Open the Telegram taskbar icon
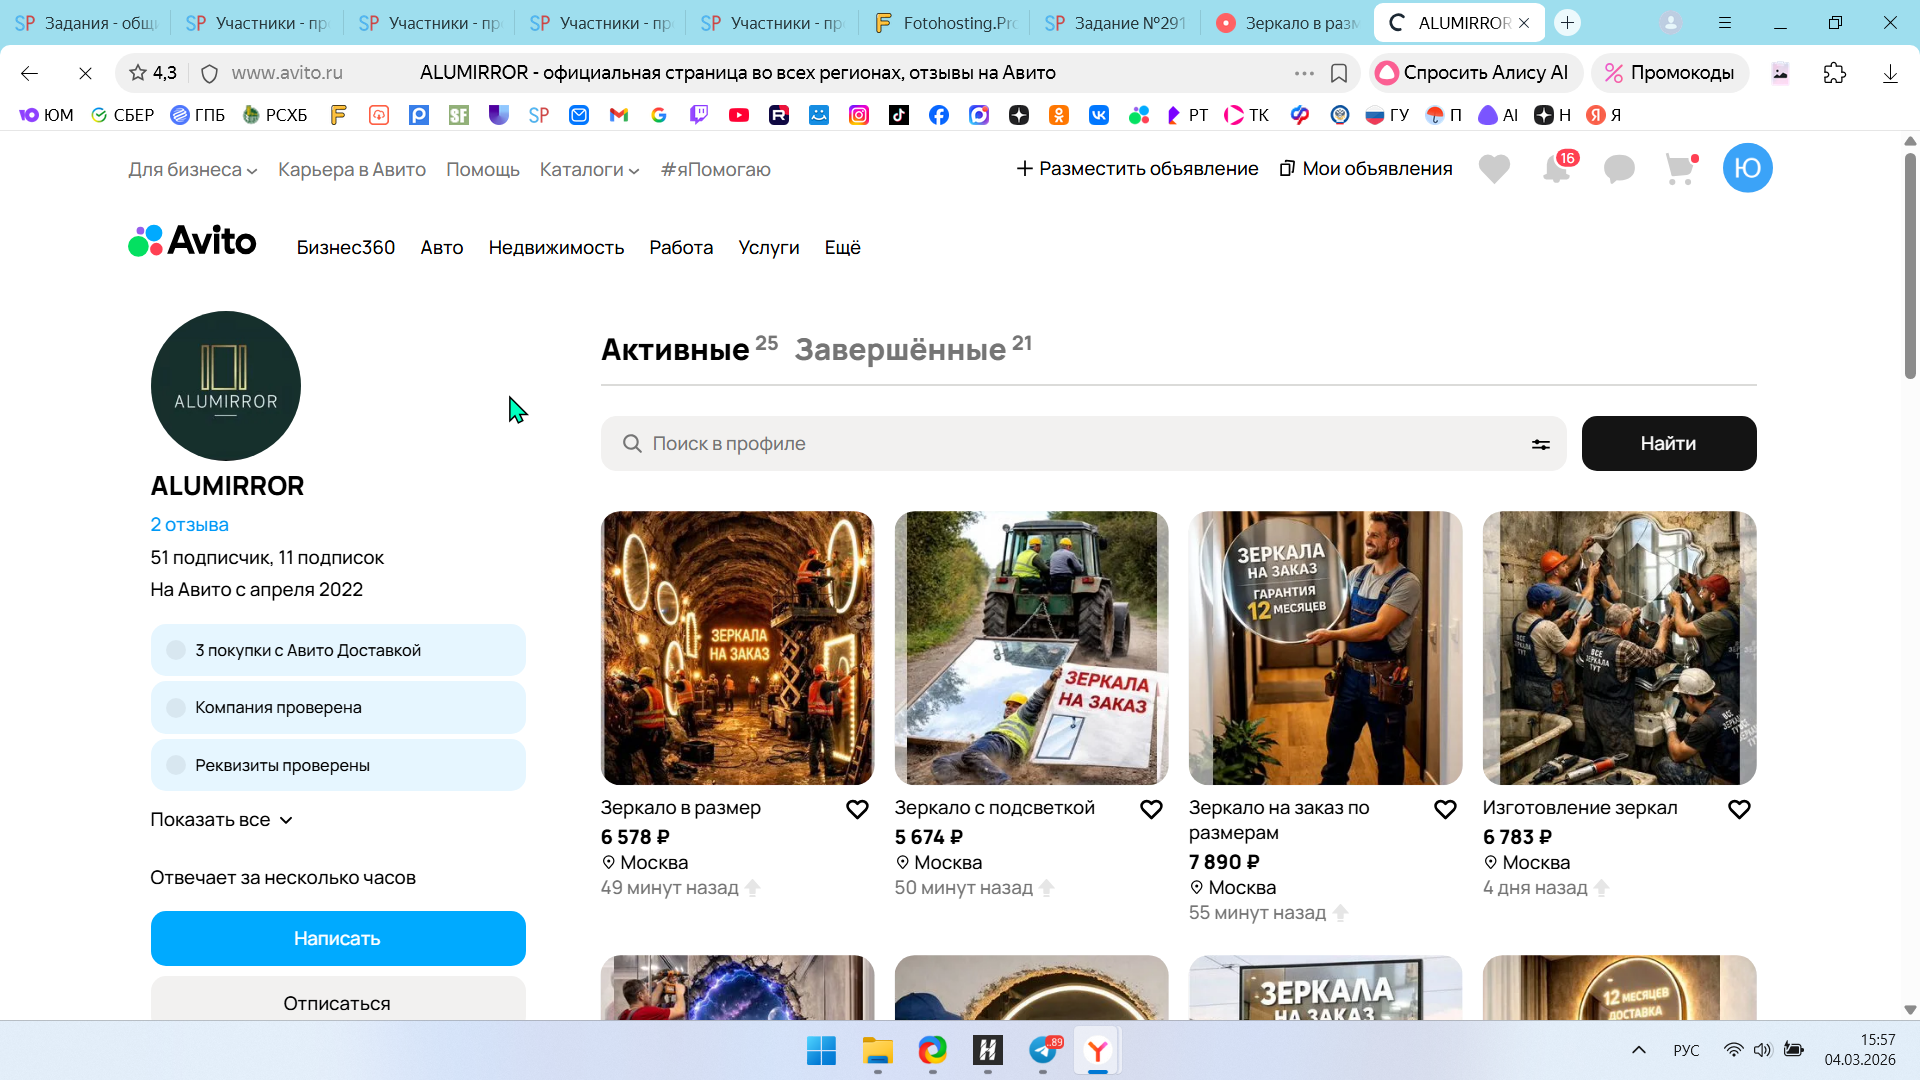 coord(1043,1050)
